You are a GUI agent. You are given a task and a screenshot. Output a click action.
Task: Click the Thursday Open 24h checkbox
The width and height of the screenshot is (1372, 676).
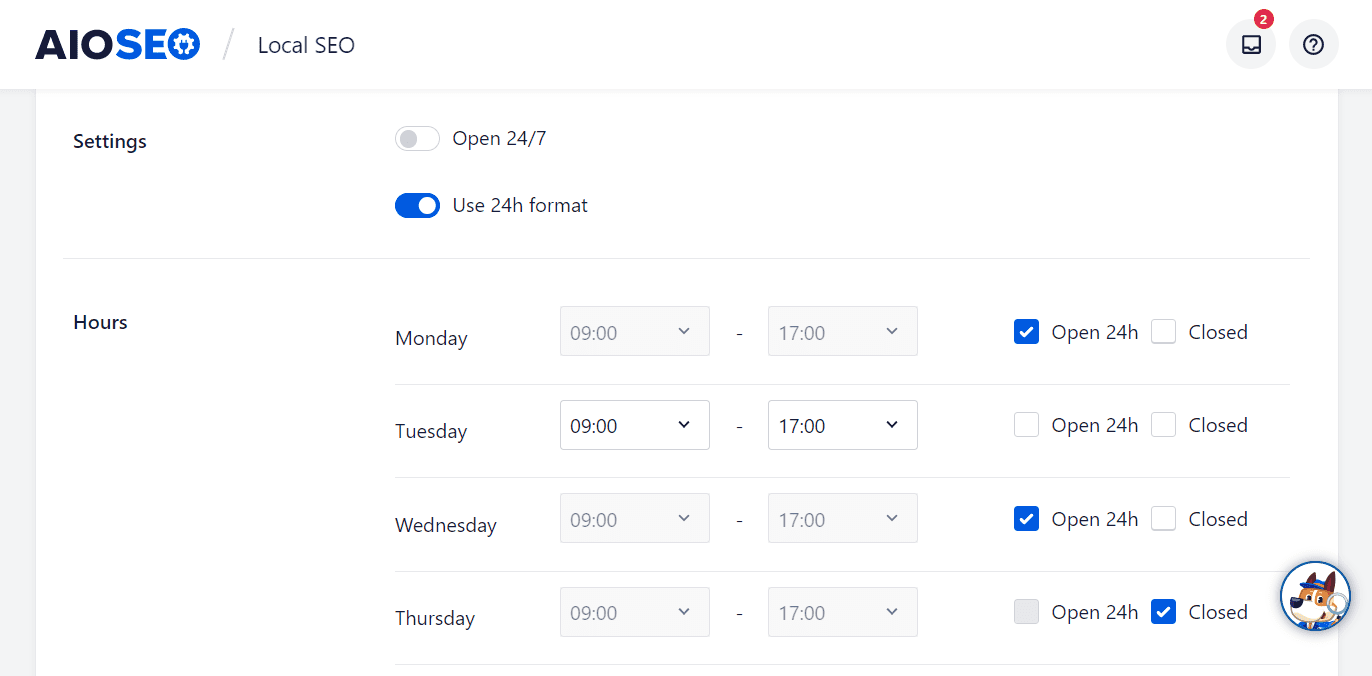tap(1026, 612)
